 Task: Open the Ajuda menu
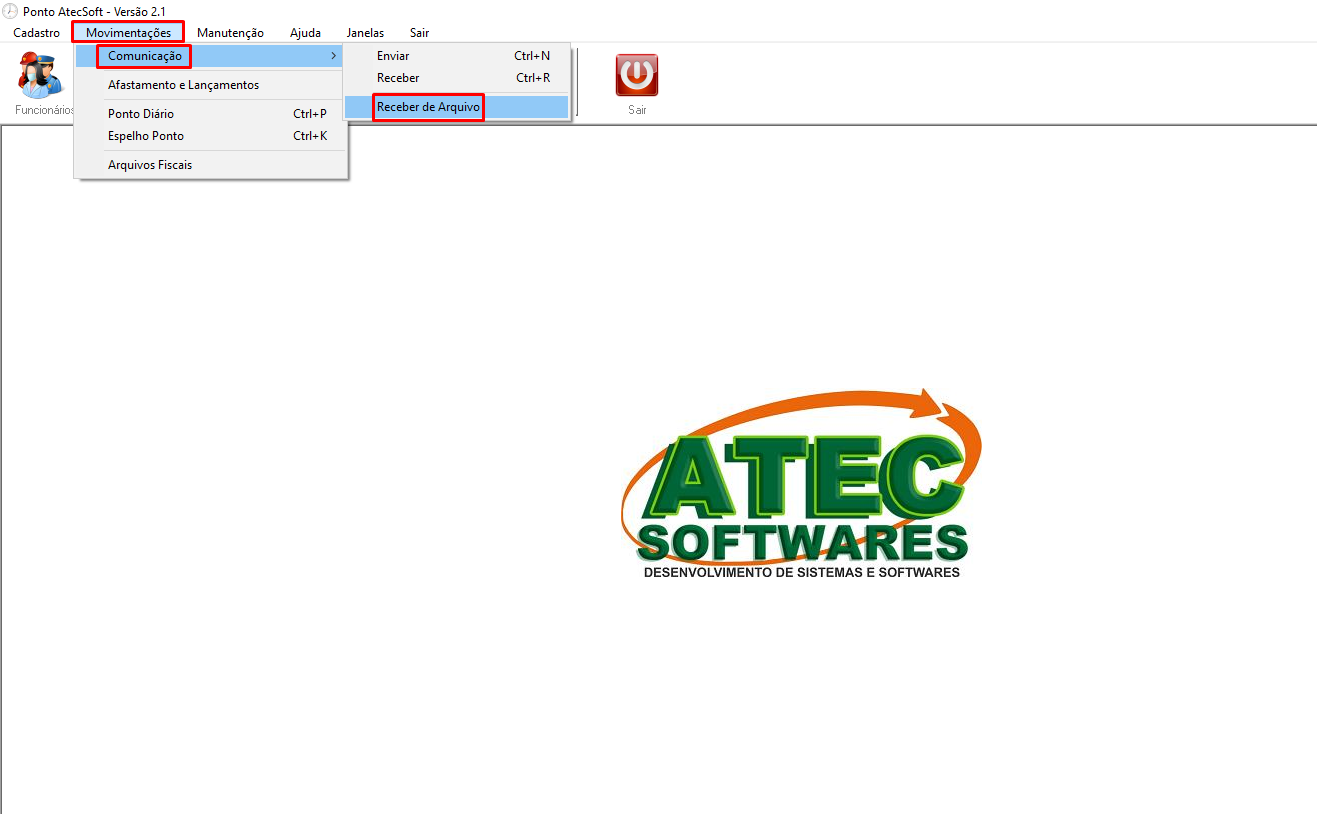pyautogui.click(x=305, y=33)
